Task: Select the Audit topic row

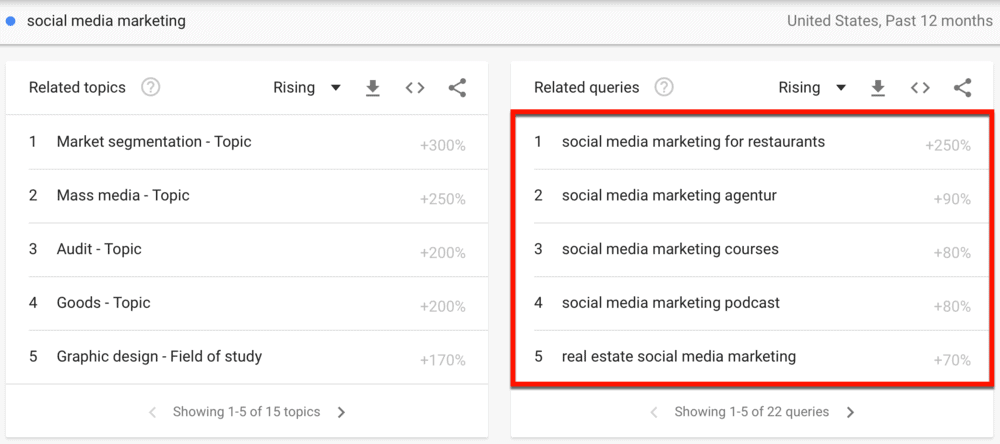Action: point(247,249)
